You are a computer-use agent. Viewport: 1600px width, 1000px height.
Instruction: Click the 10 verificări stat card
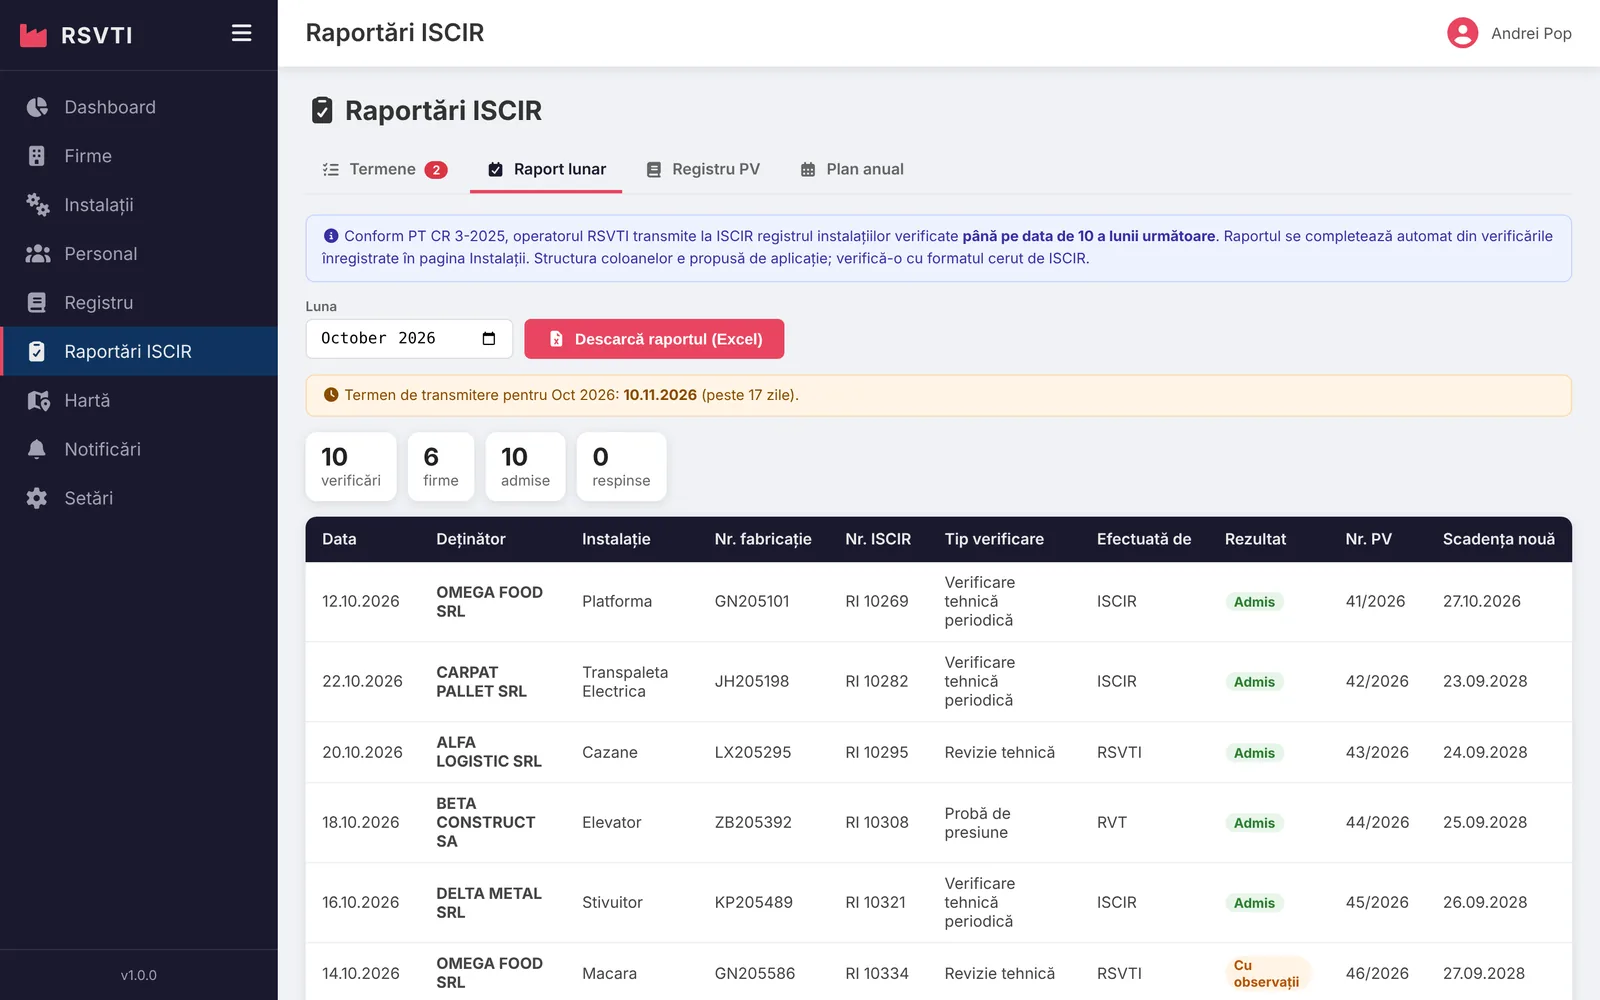click(x=351, y=467)
